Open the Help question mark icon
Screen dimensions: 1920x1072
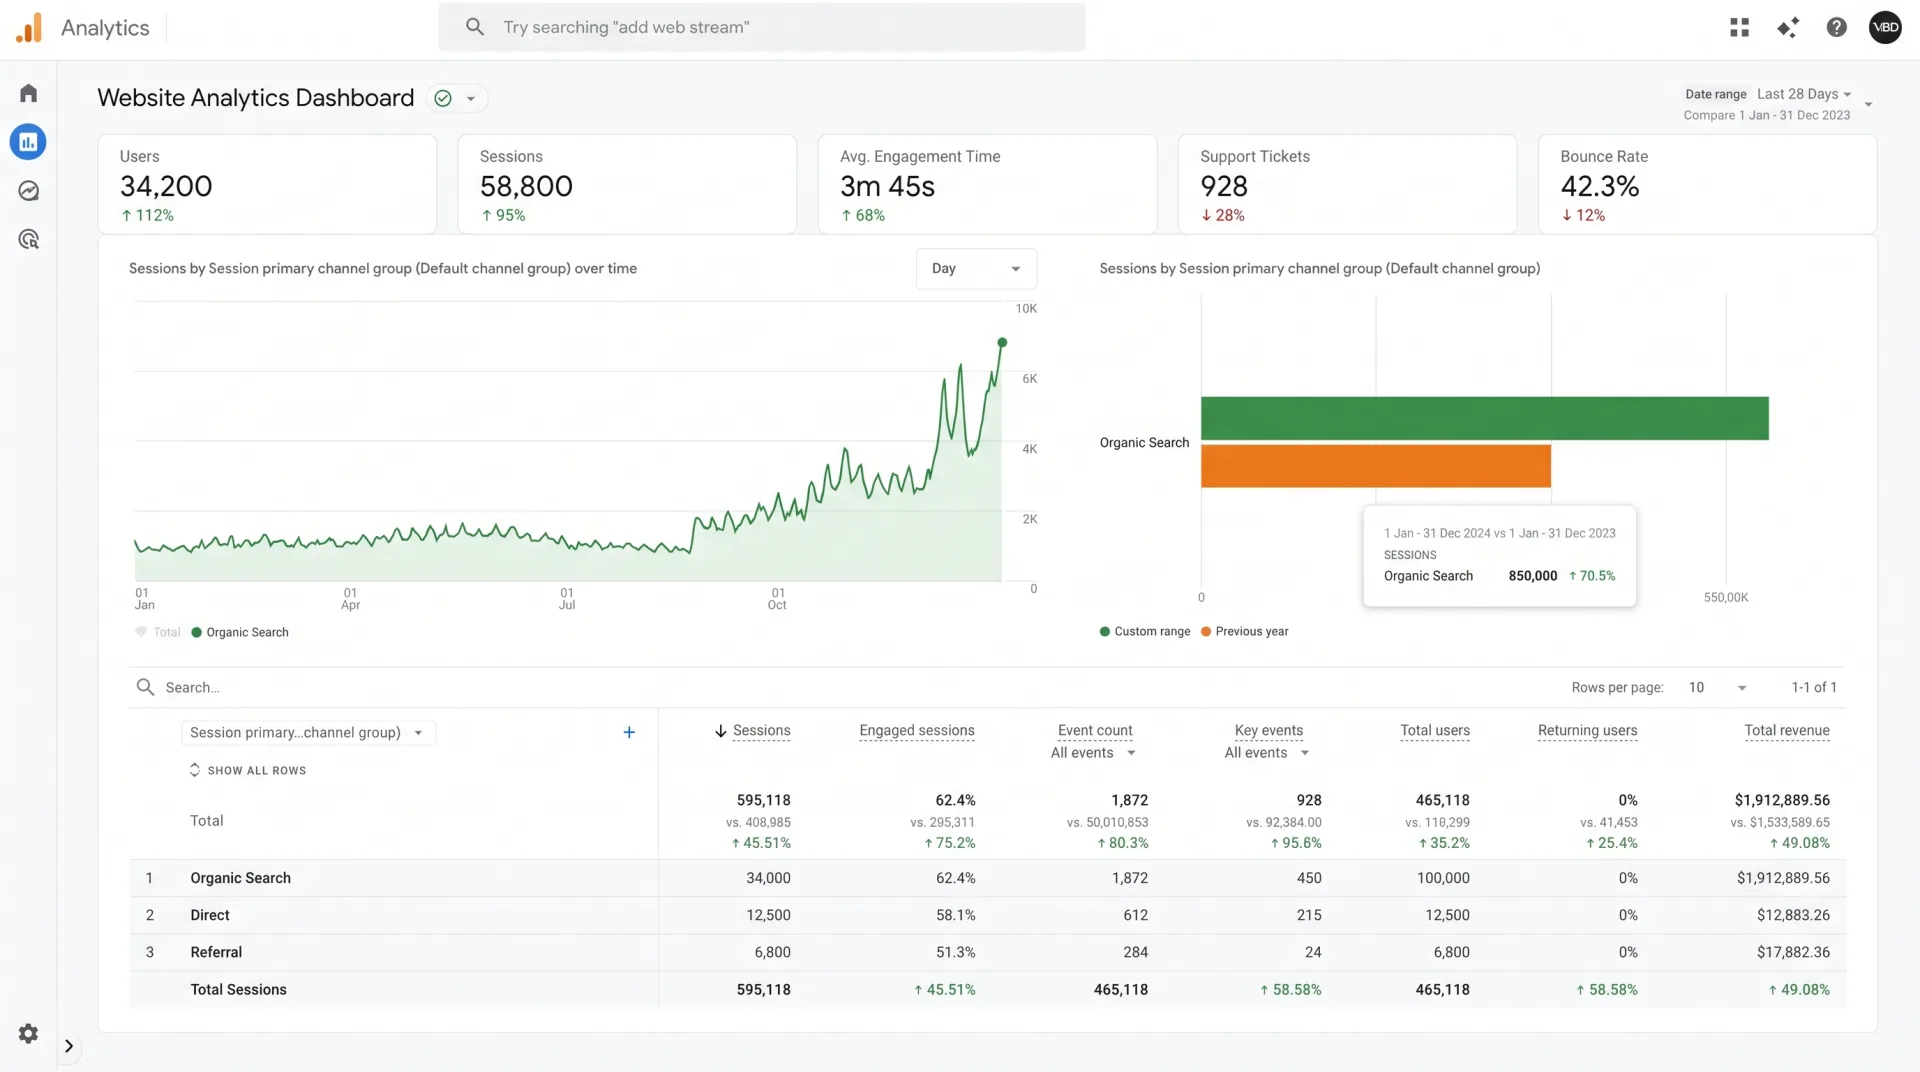(x=1836, y=27)
